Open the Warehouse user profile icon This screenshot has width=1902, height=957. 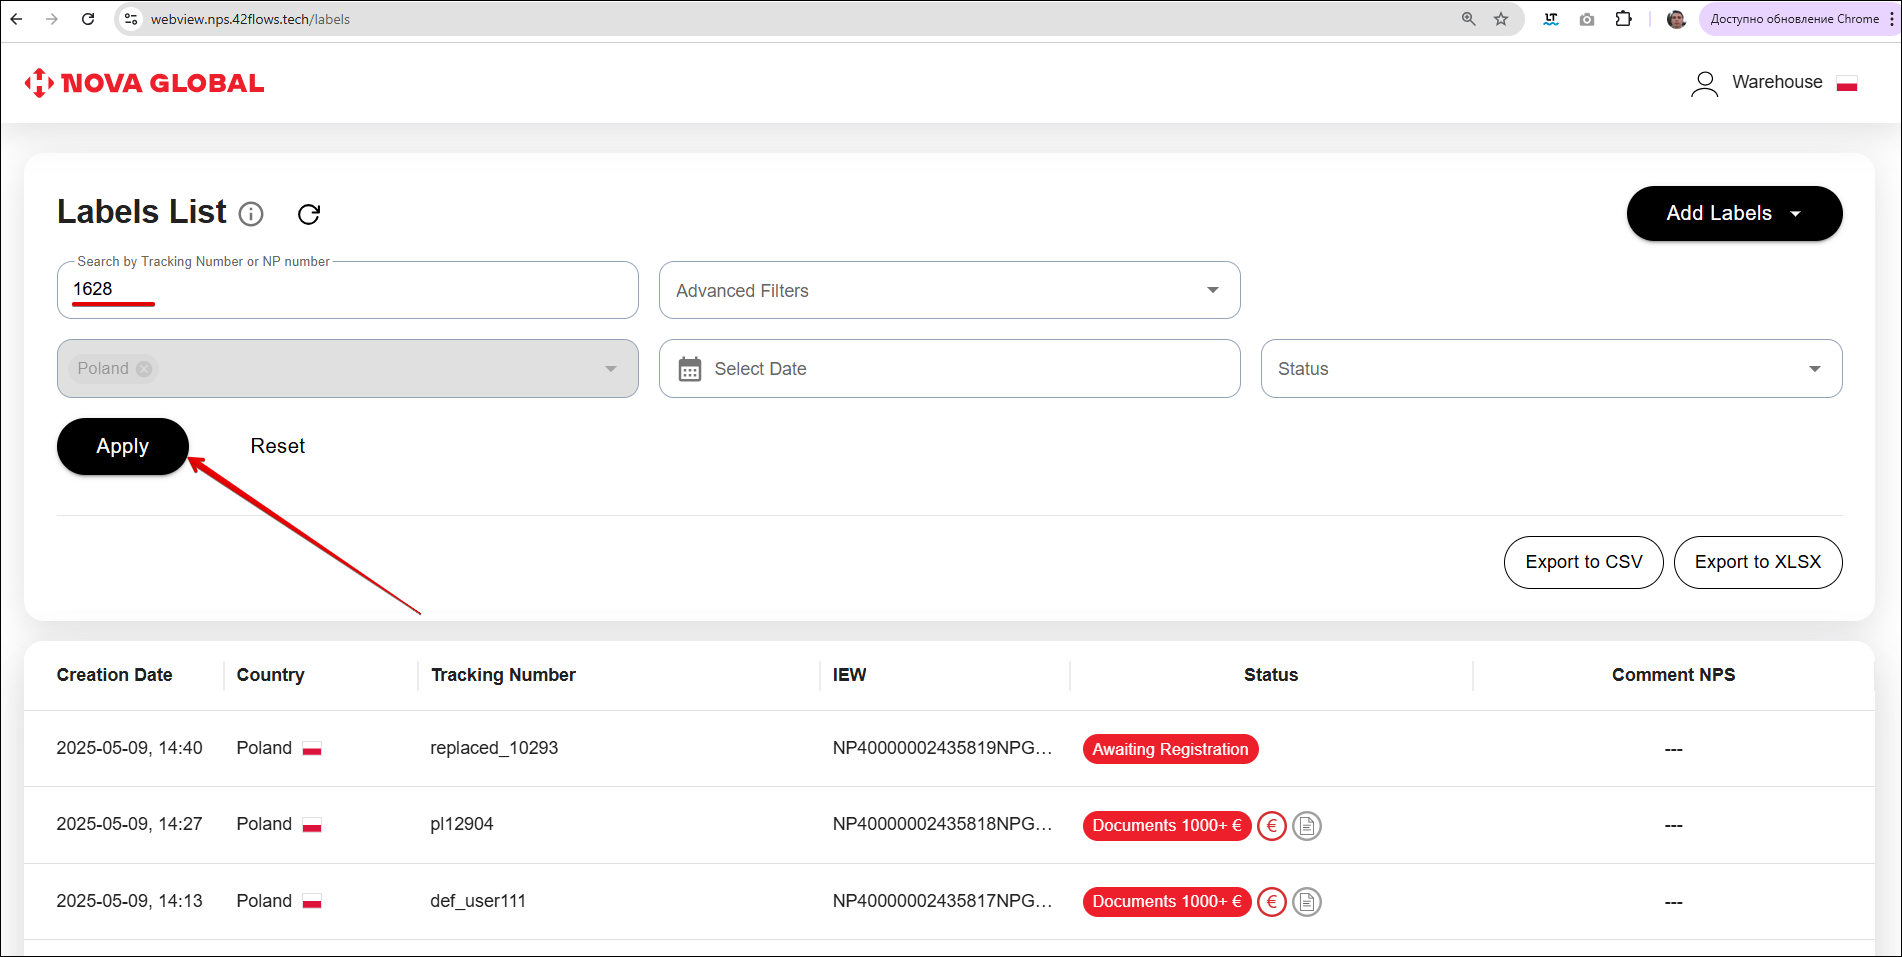(1704, 83)
